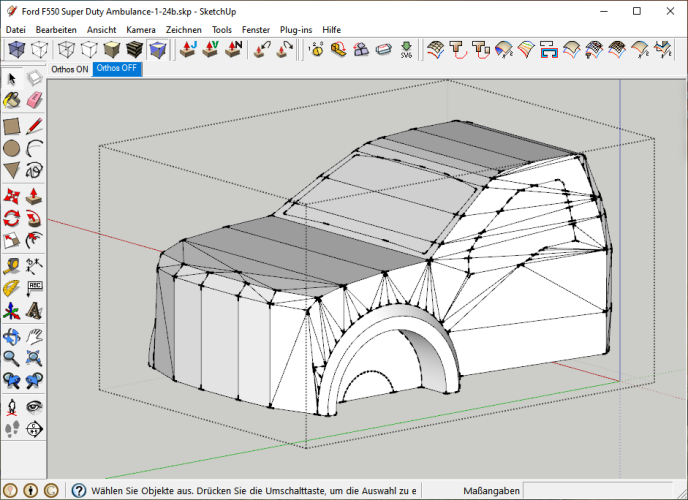
Task: Click the Normal Push Pull N icon
Action: [233, 50]
